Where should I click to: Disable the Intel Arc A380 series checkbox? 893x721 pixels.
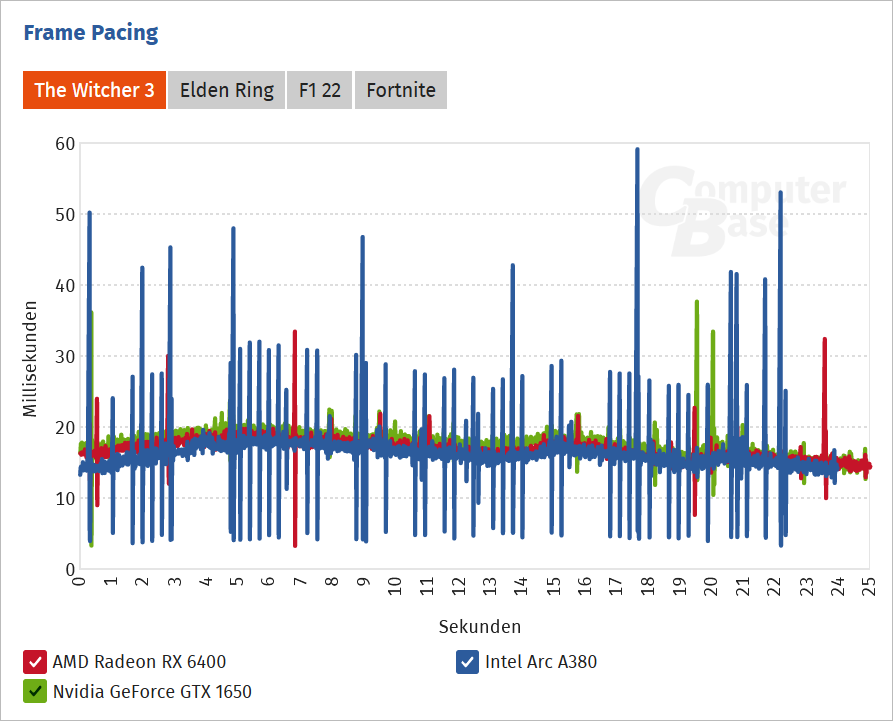[x=467, y=662]
